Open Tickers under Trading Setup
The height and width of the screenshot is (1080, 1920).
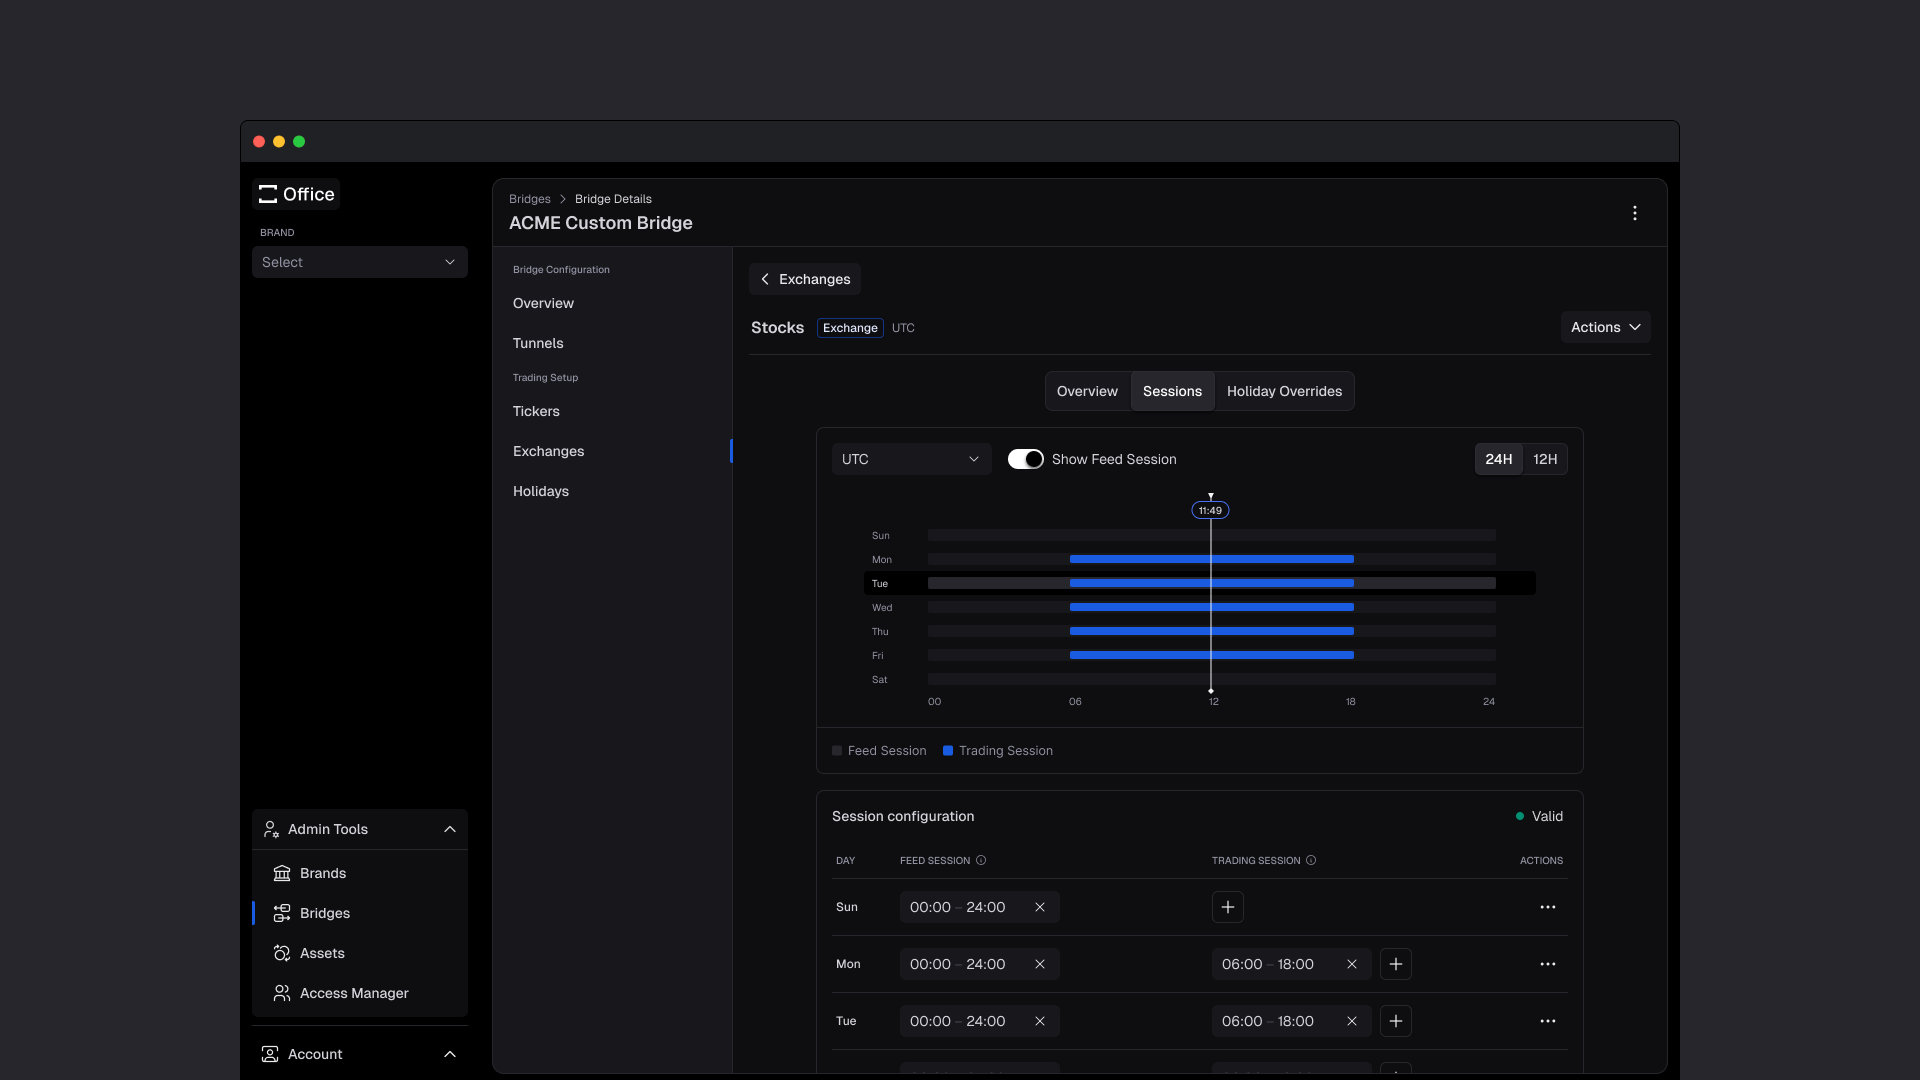click(x=536, y=411)
